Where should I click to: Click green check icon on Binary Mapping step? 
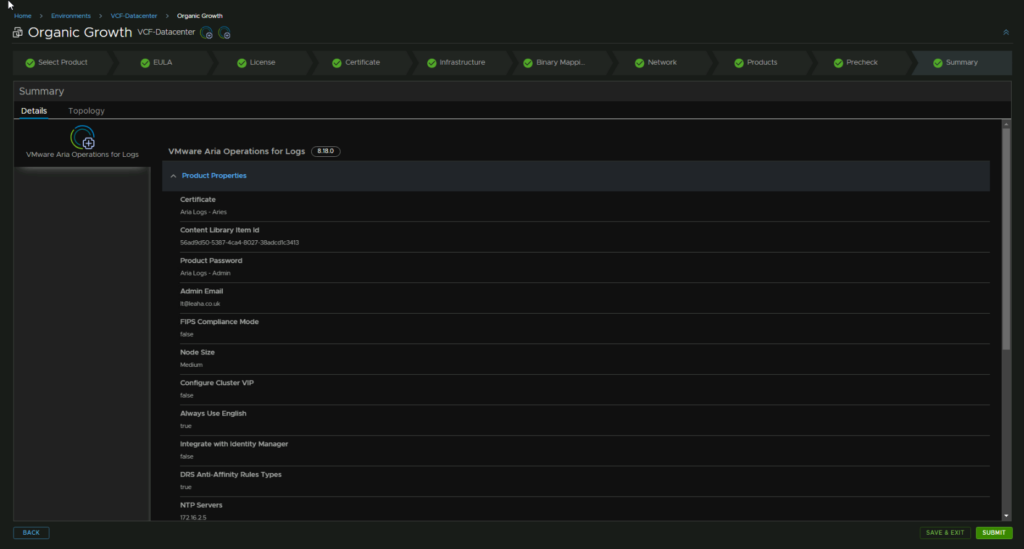click(528, 63)
